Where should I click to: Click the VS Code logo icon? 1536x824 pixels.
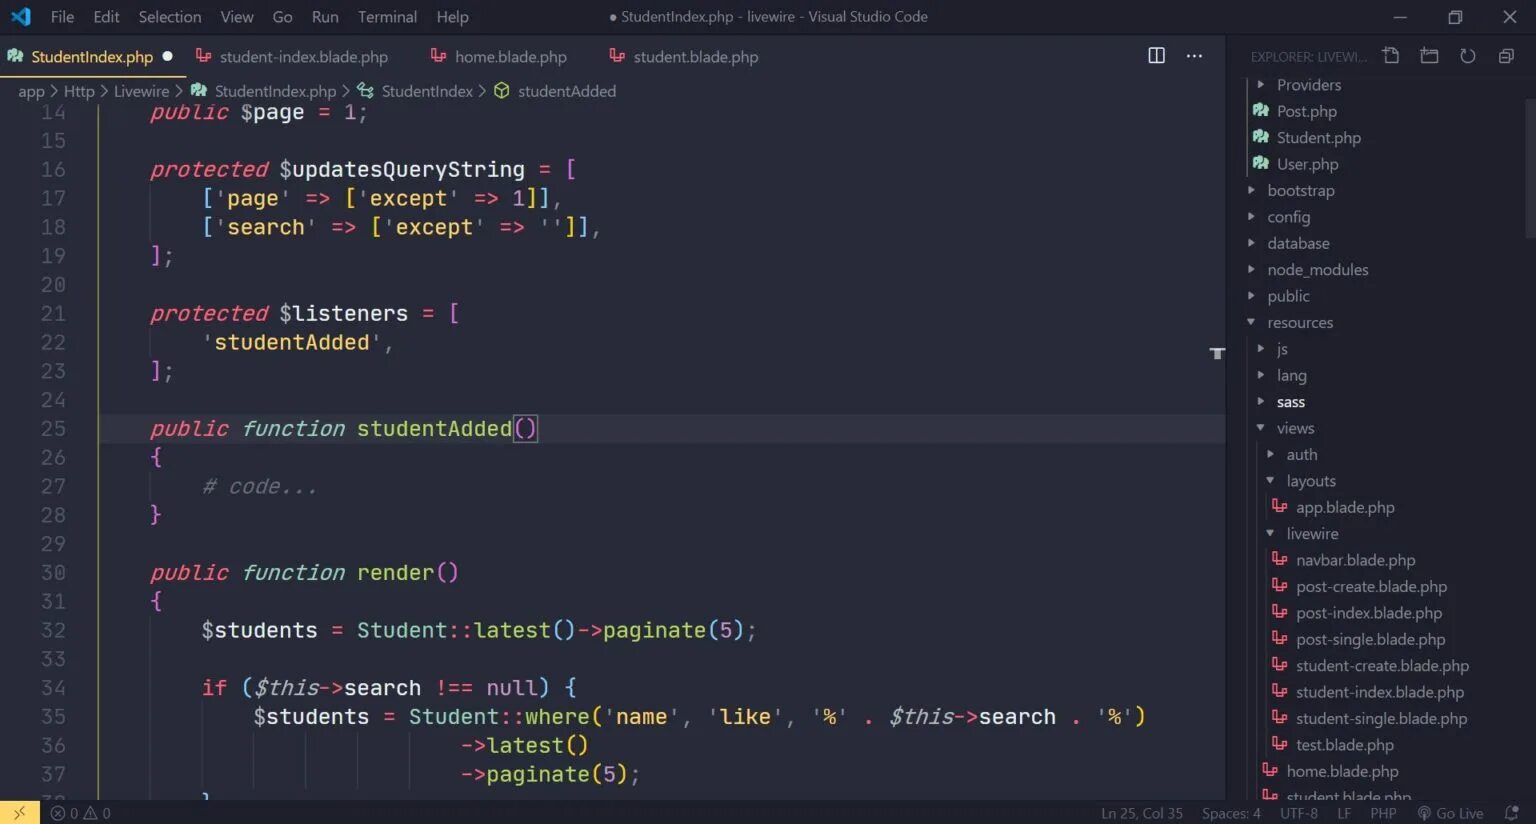(x=21, y=16)
